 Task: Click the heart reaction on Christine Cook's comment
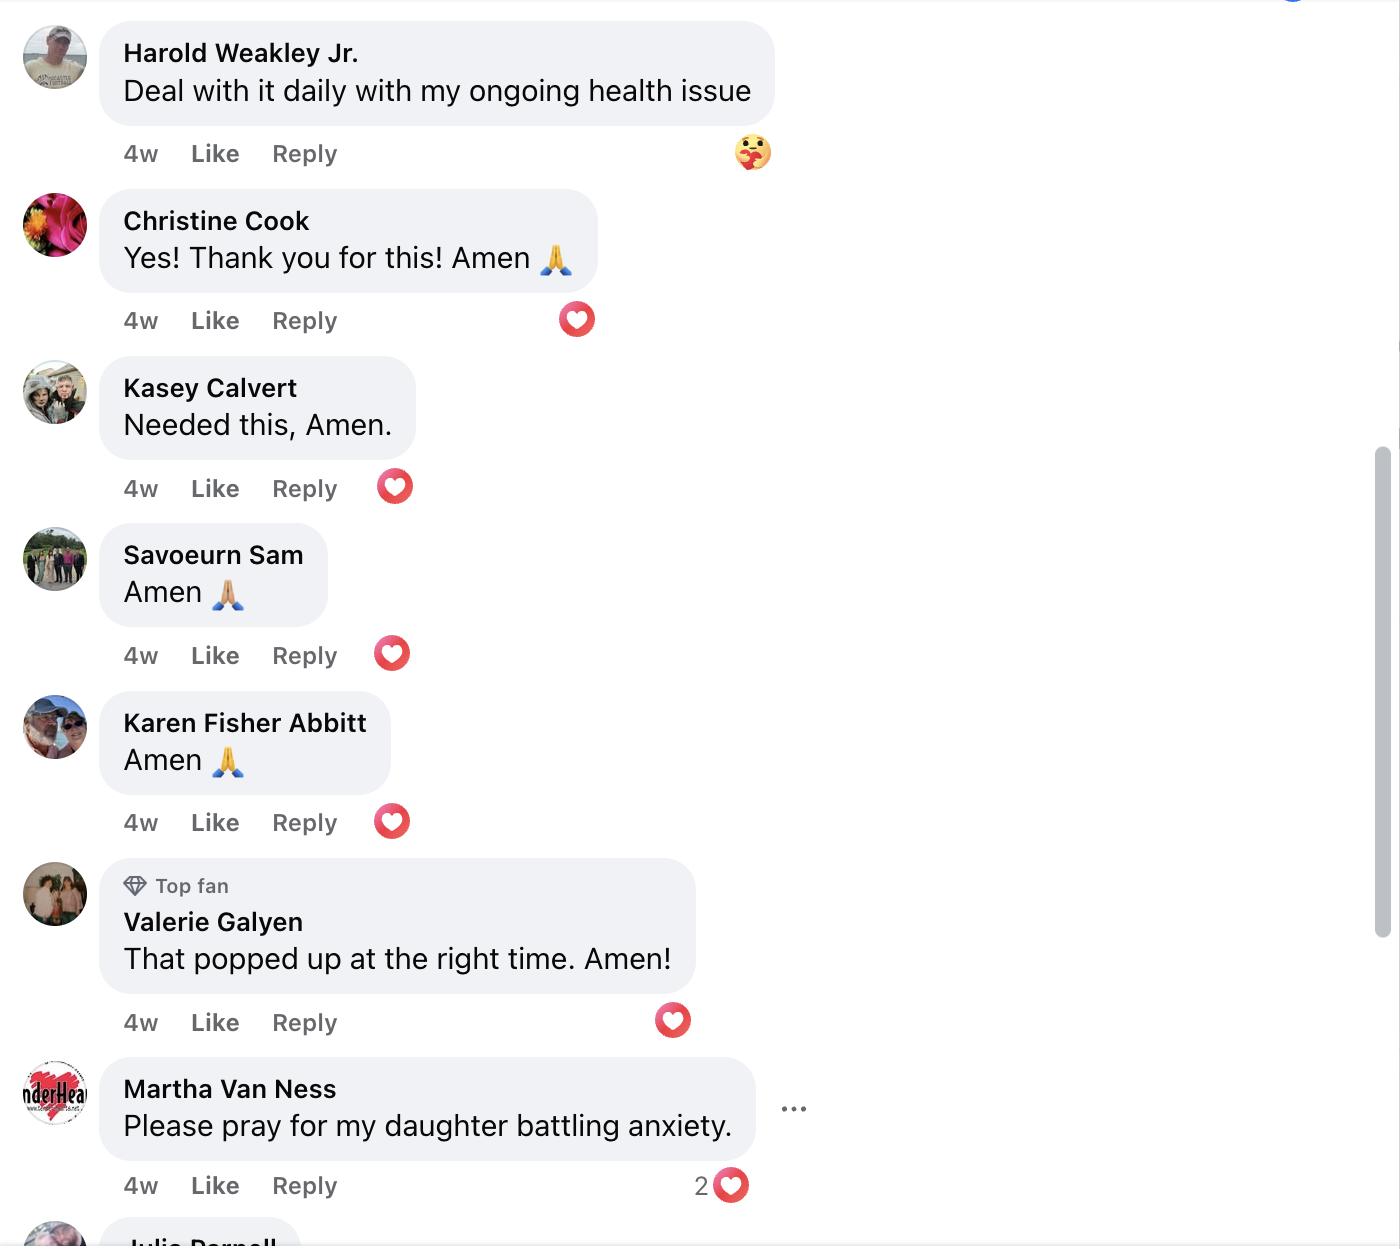tap(576, 320)
